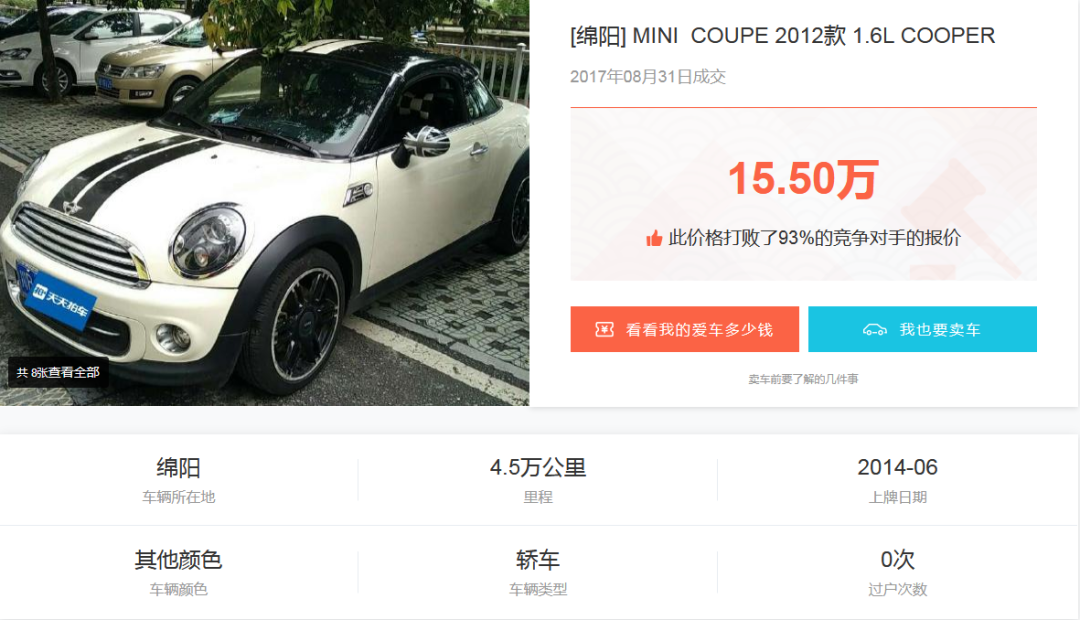Click the 0次 transfer count cell
This screenshot has height=620, width=1080.
(897, 572)
